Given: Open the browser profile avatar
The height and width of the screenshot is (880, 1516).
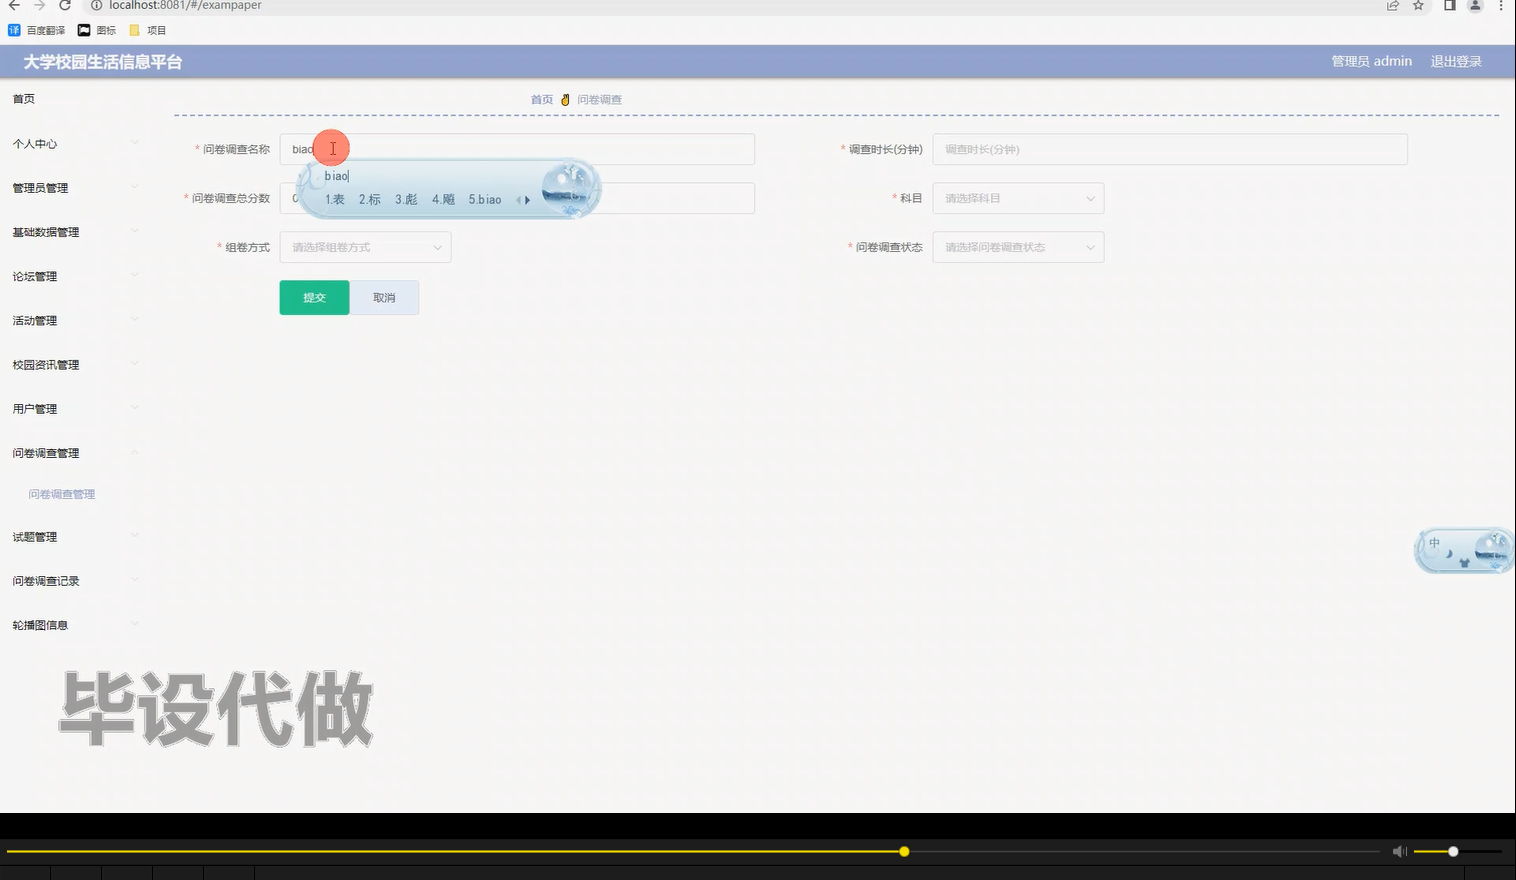Looking at the screenshot, I should click(1475, 5).
